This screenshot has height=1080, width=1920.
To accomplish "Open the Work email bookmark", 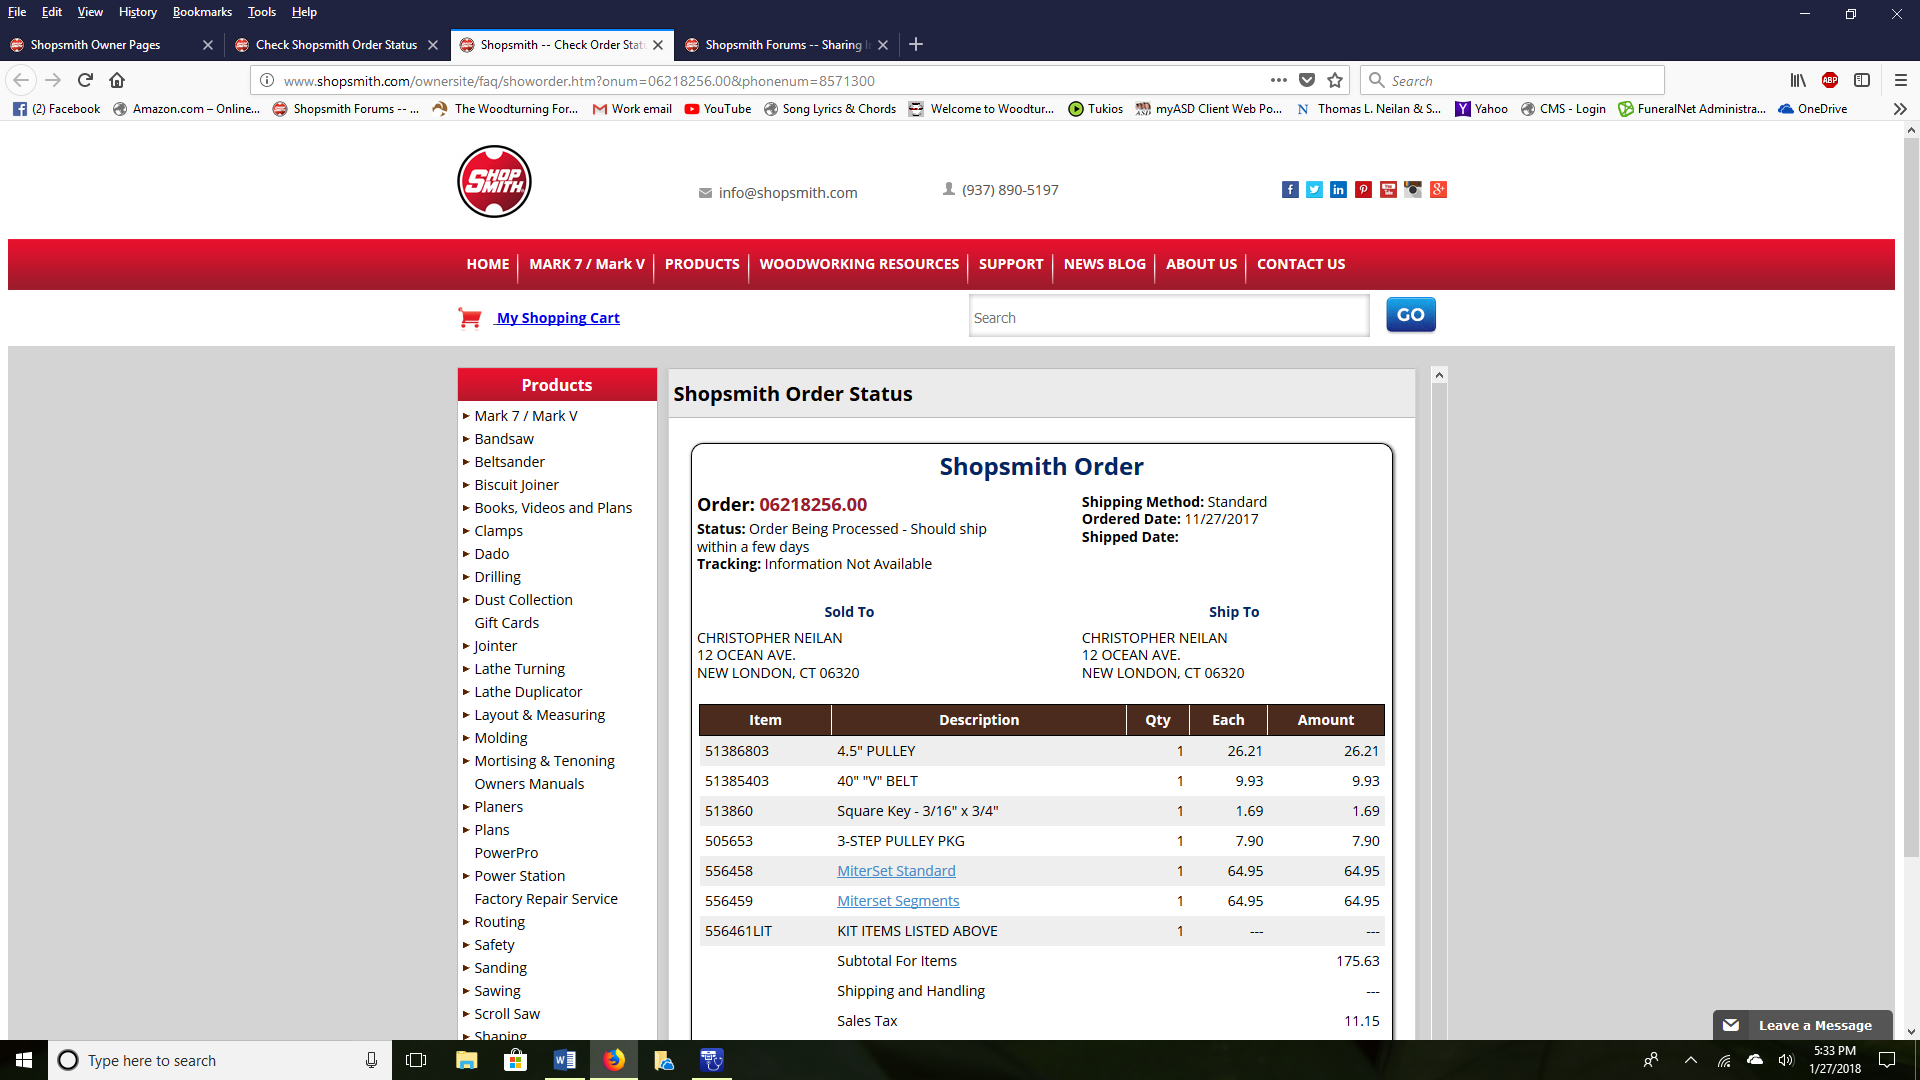I will click(632, 109).
